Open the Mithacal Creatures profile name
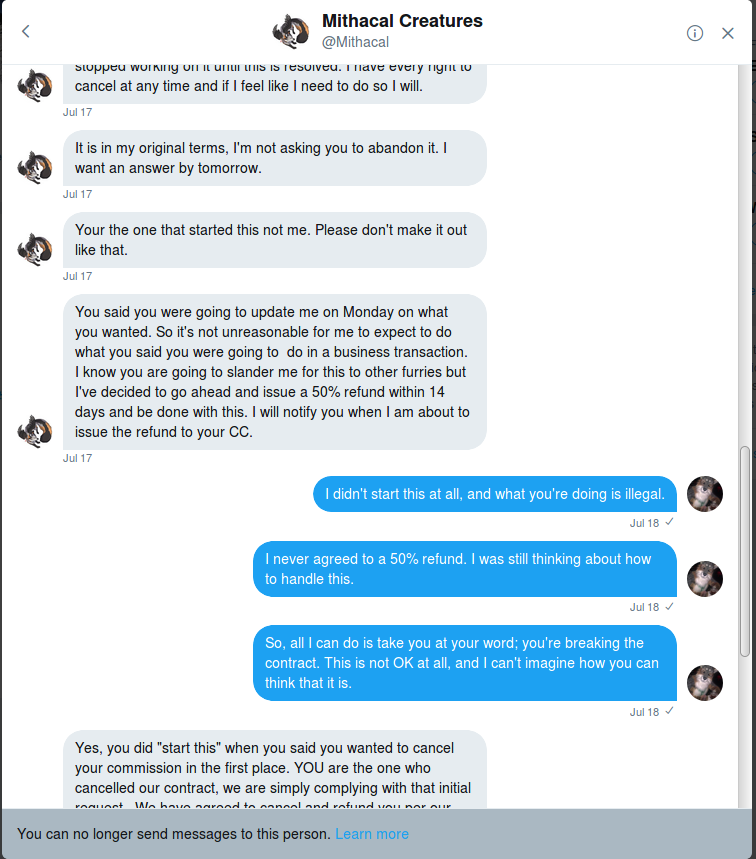Image resolution: width=756 pixels, height=859 pixels. [x=402, y=21]
